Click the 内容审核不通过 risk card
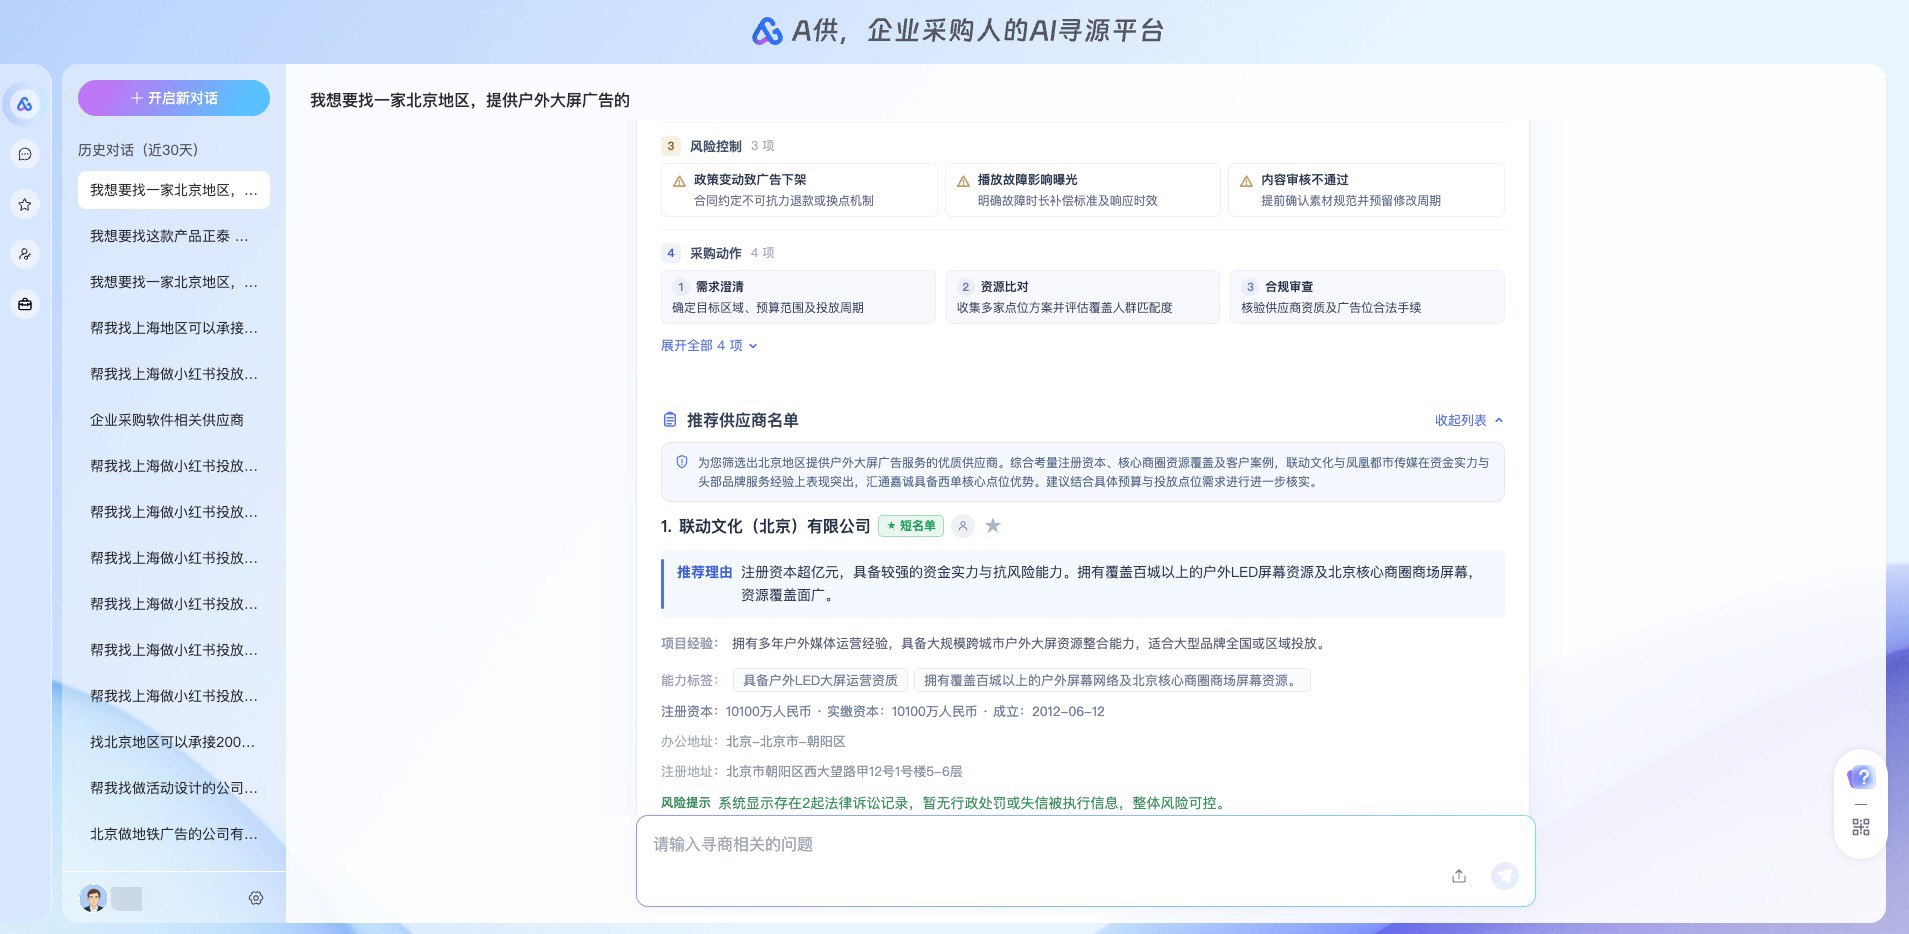 coord(1366,190)
